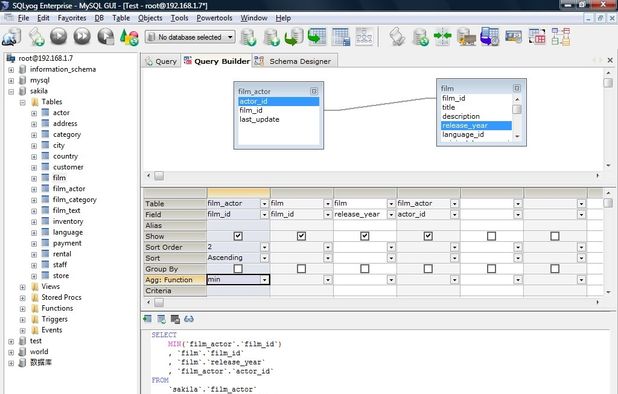Image resolution: width=618 pixels, height=394 pixels.
Task: Click the Execute All Queries double-arrow icon
Action: [82, 37]
